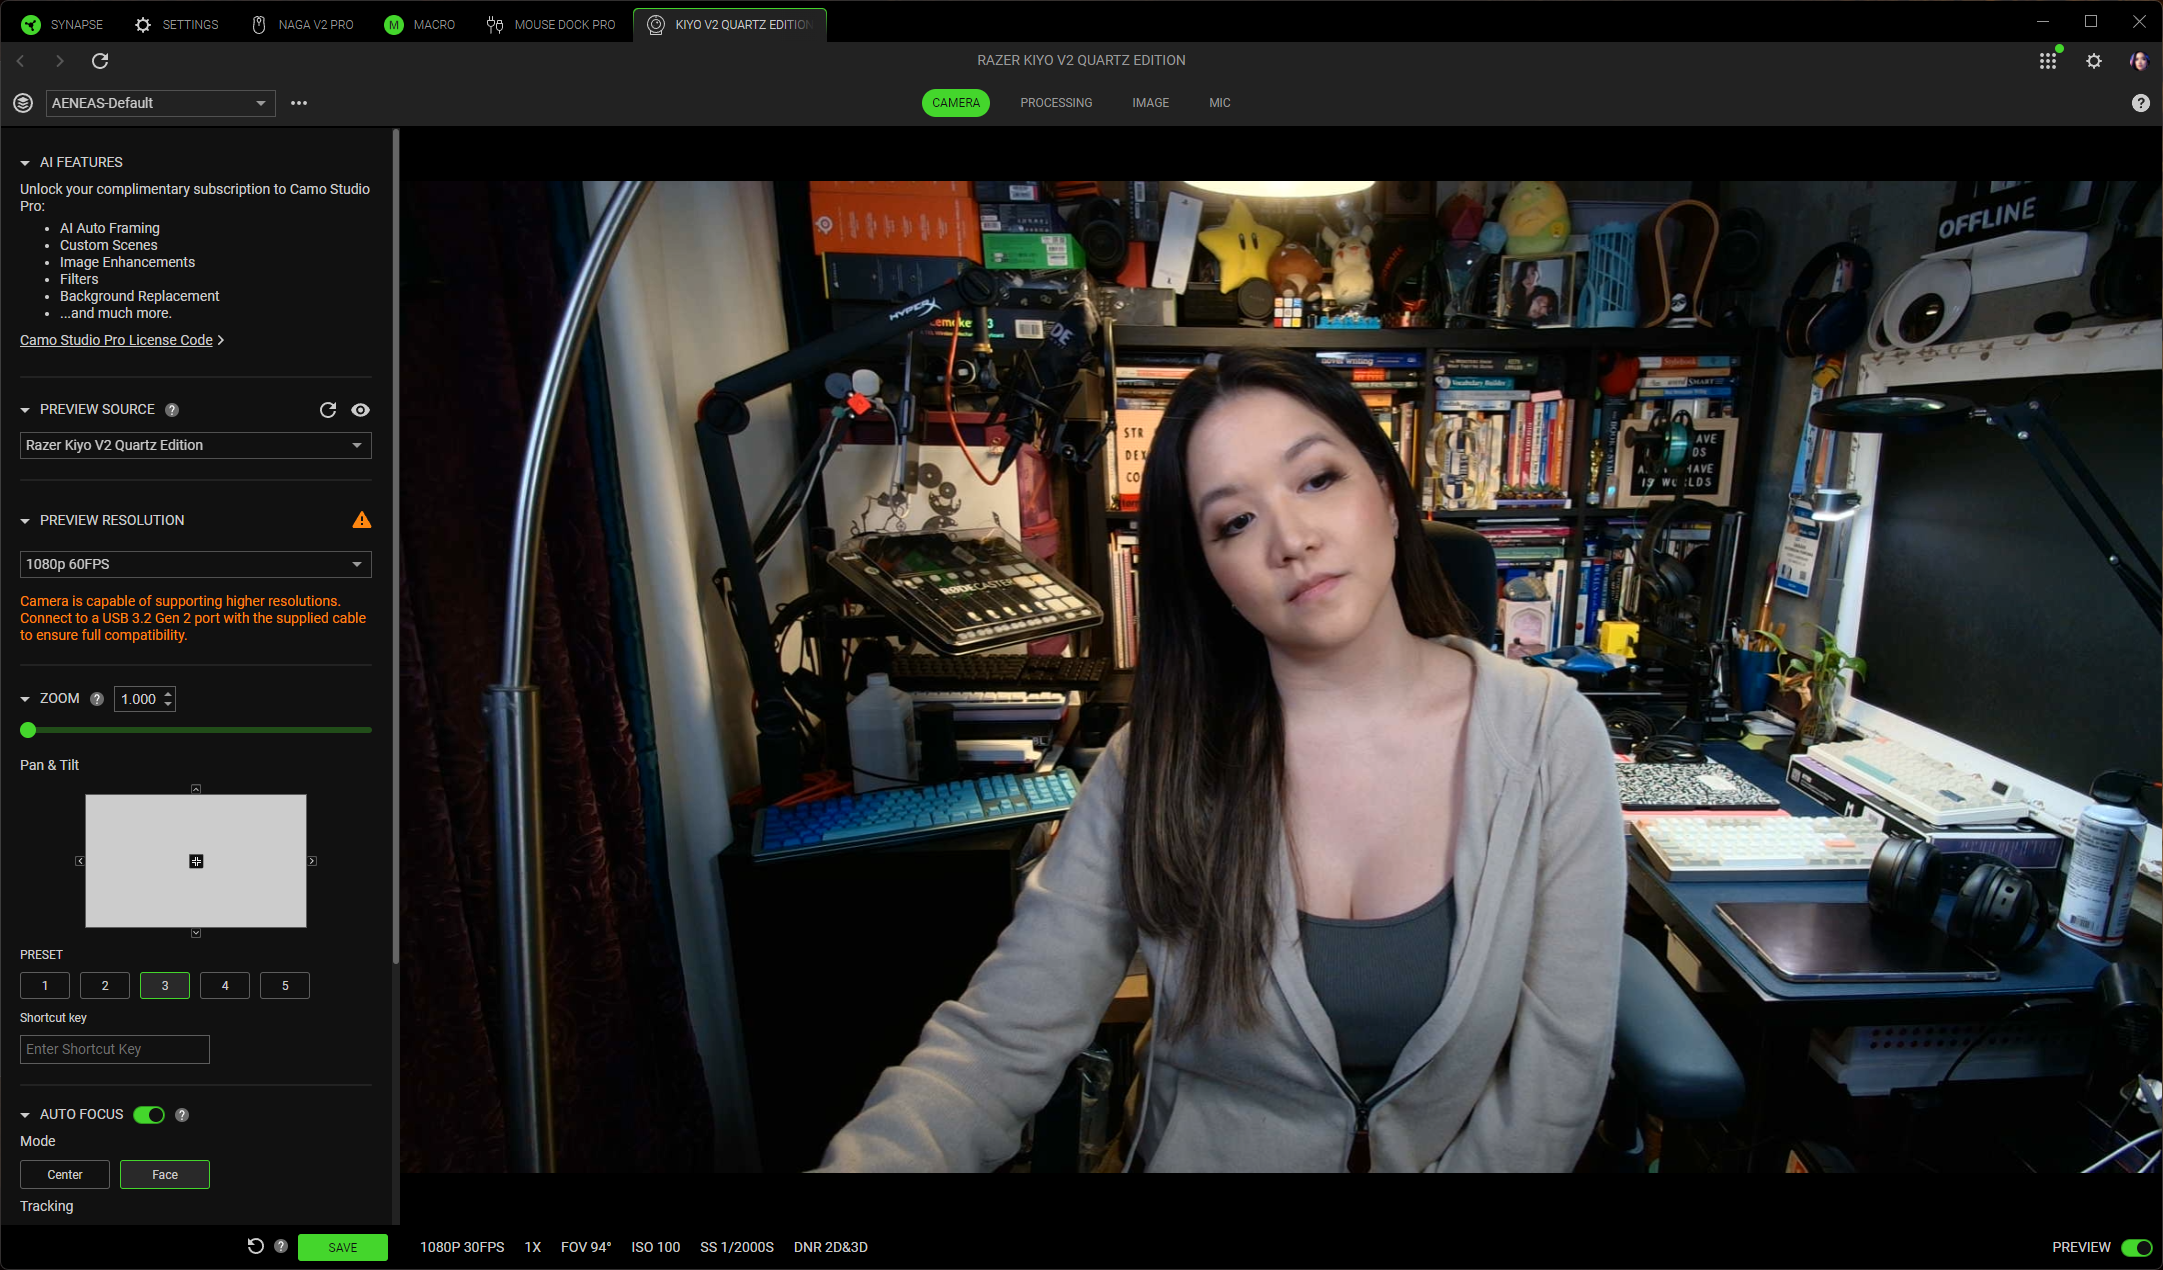Open the apps grid icon in header
The width and height of the screenshot is (2163, 1270).
(2047, 61)
